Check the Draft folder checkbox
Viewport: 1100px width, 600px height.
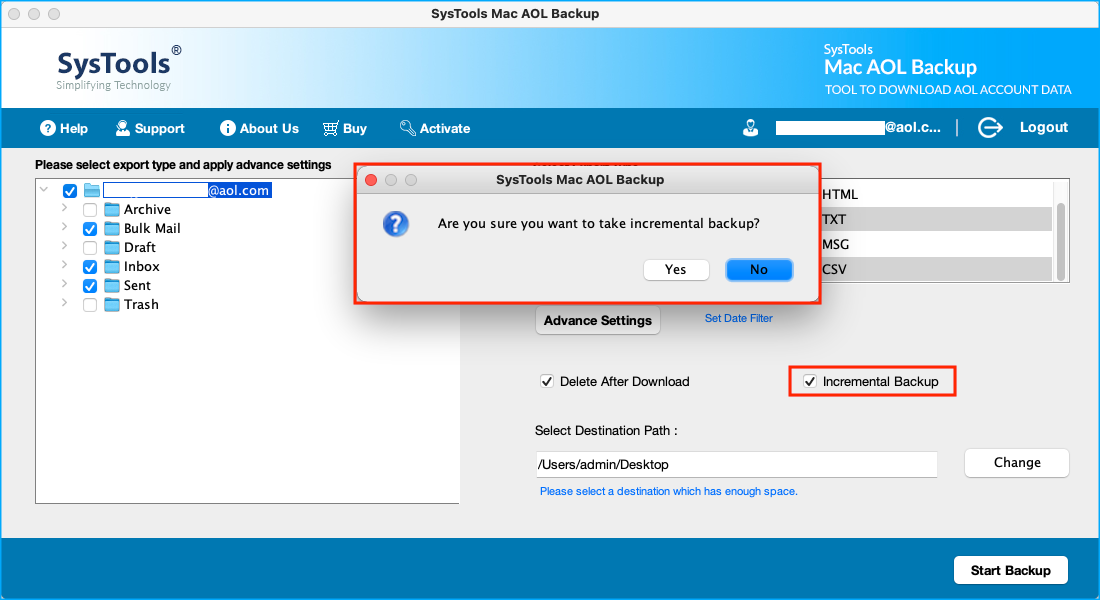click(x=90, y=248)
